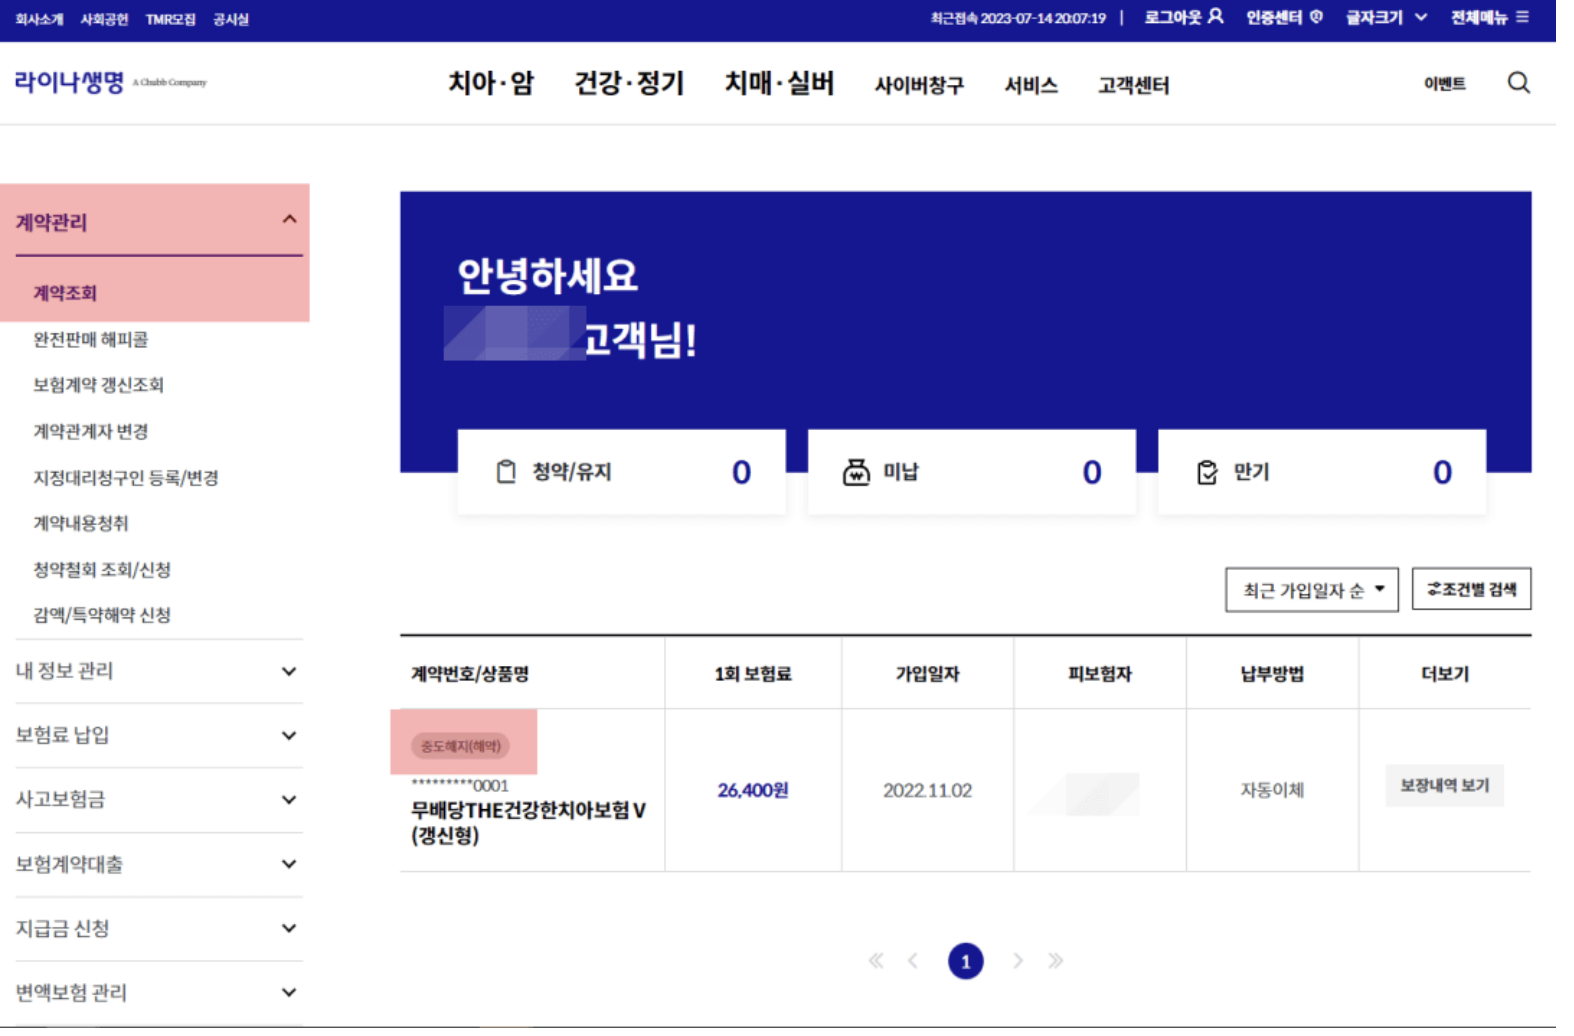Open the 건강·정기 menu

click(x=629, y=83)
